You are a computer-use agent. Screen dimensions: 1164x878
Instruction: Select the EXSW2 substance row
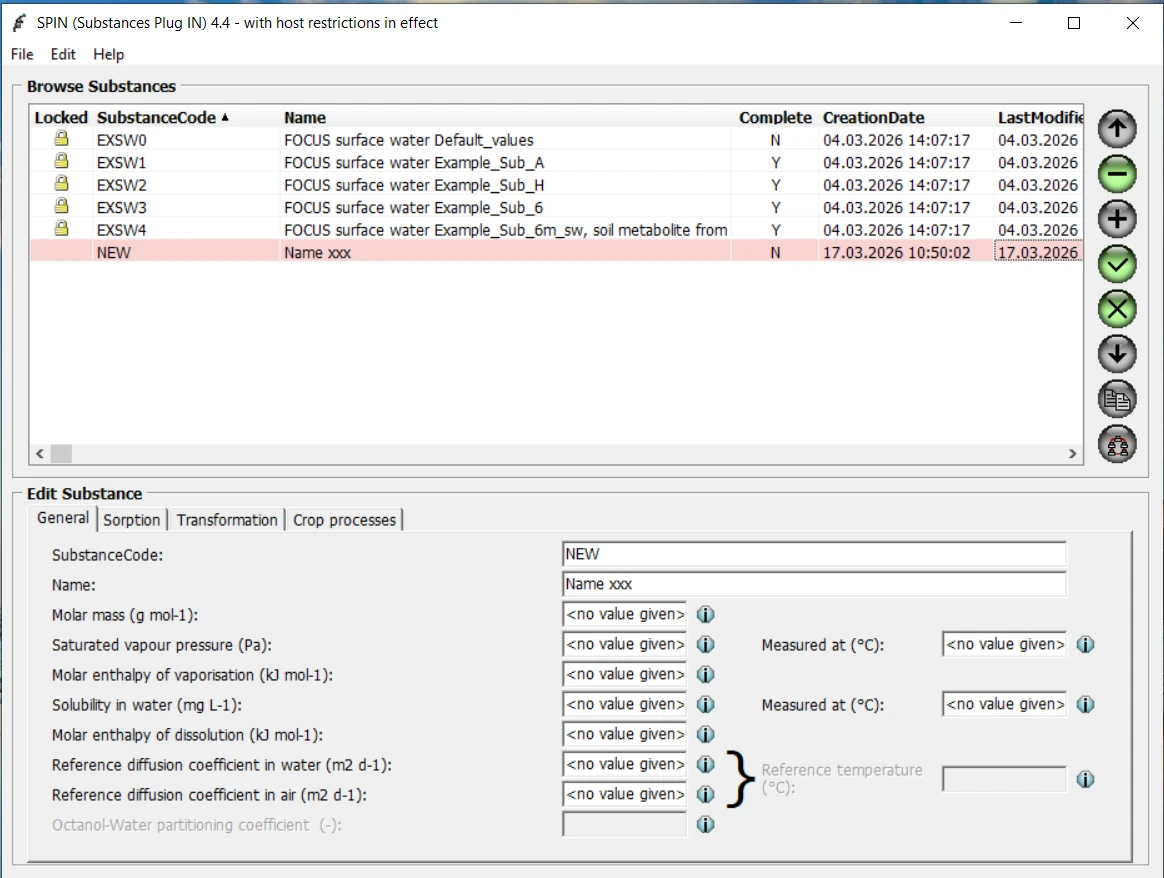tap(400, 185)
